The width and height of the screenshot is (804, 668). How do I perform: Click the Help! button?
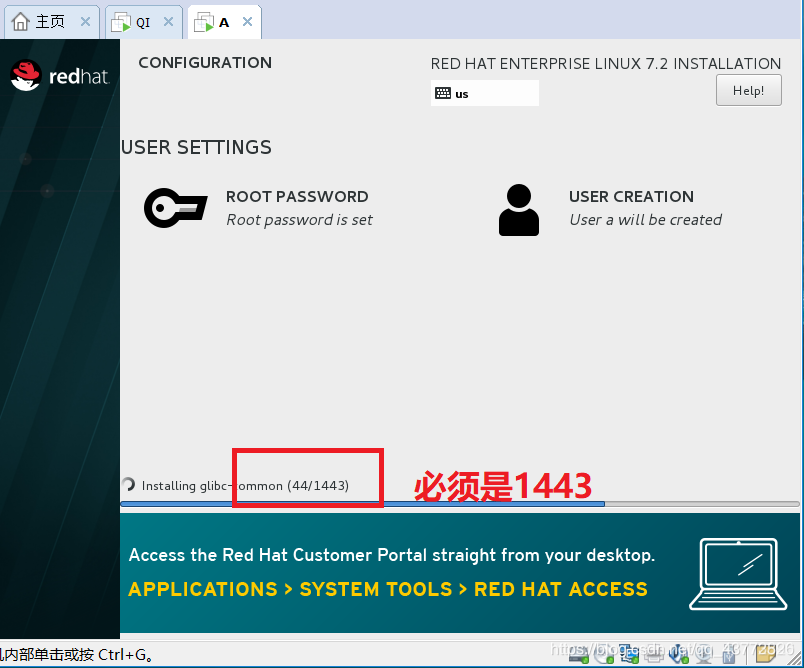tap(749, 90)
